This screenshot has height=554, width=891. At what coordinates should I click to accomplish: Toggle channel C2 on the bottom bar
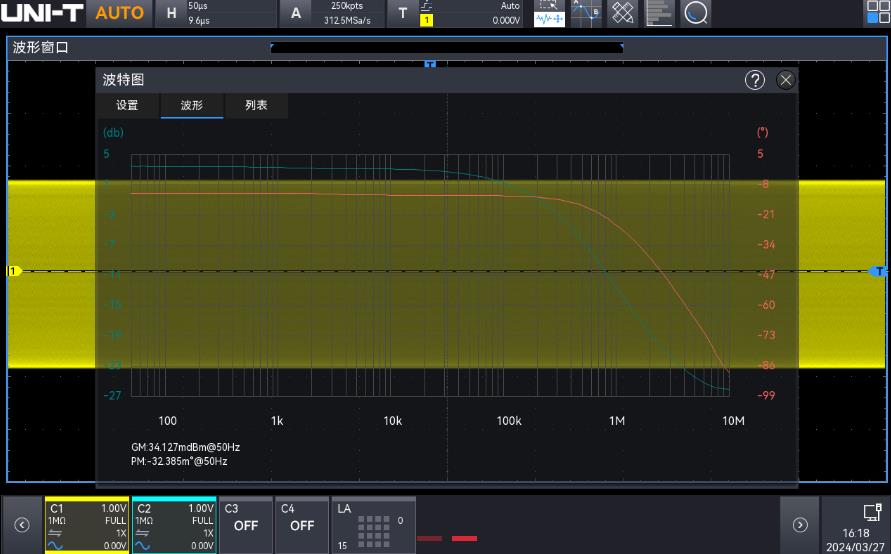174,525
